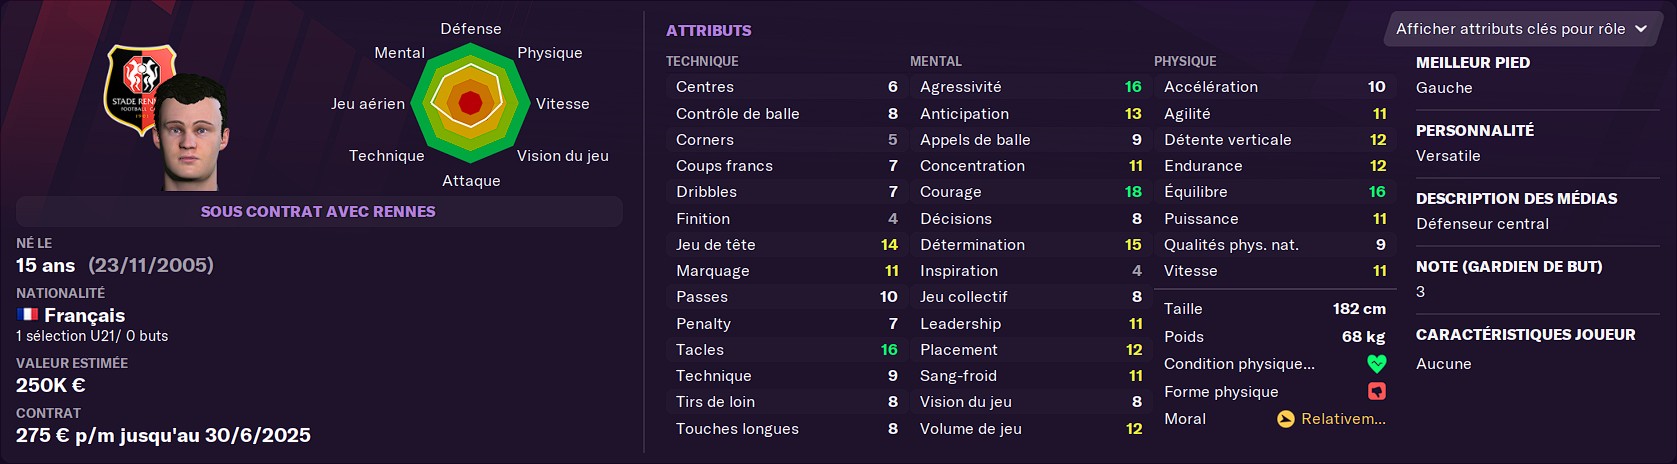Image resolution: width=1677 pixels, height=464 pixels.
Task: Click the PHYSIQUE column header
Action: [x=1185, y=61]
